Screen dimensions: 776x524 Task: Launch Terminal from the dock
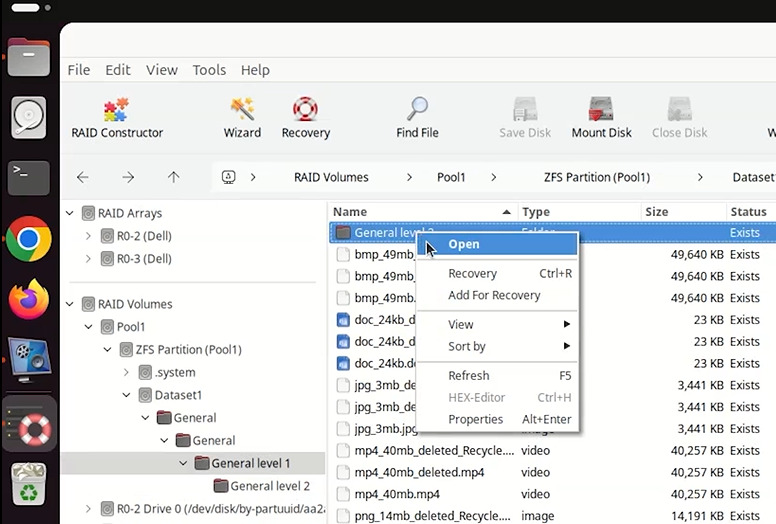[x=29, y=178]
